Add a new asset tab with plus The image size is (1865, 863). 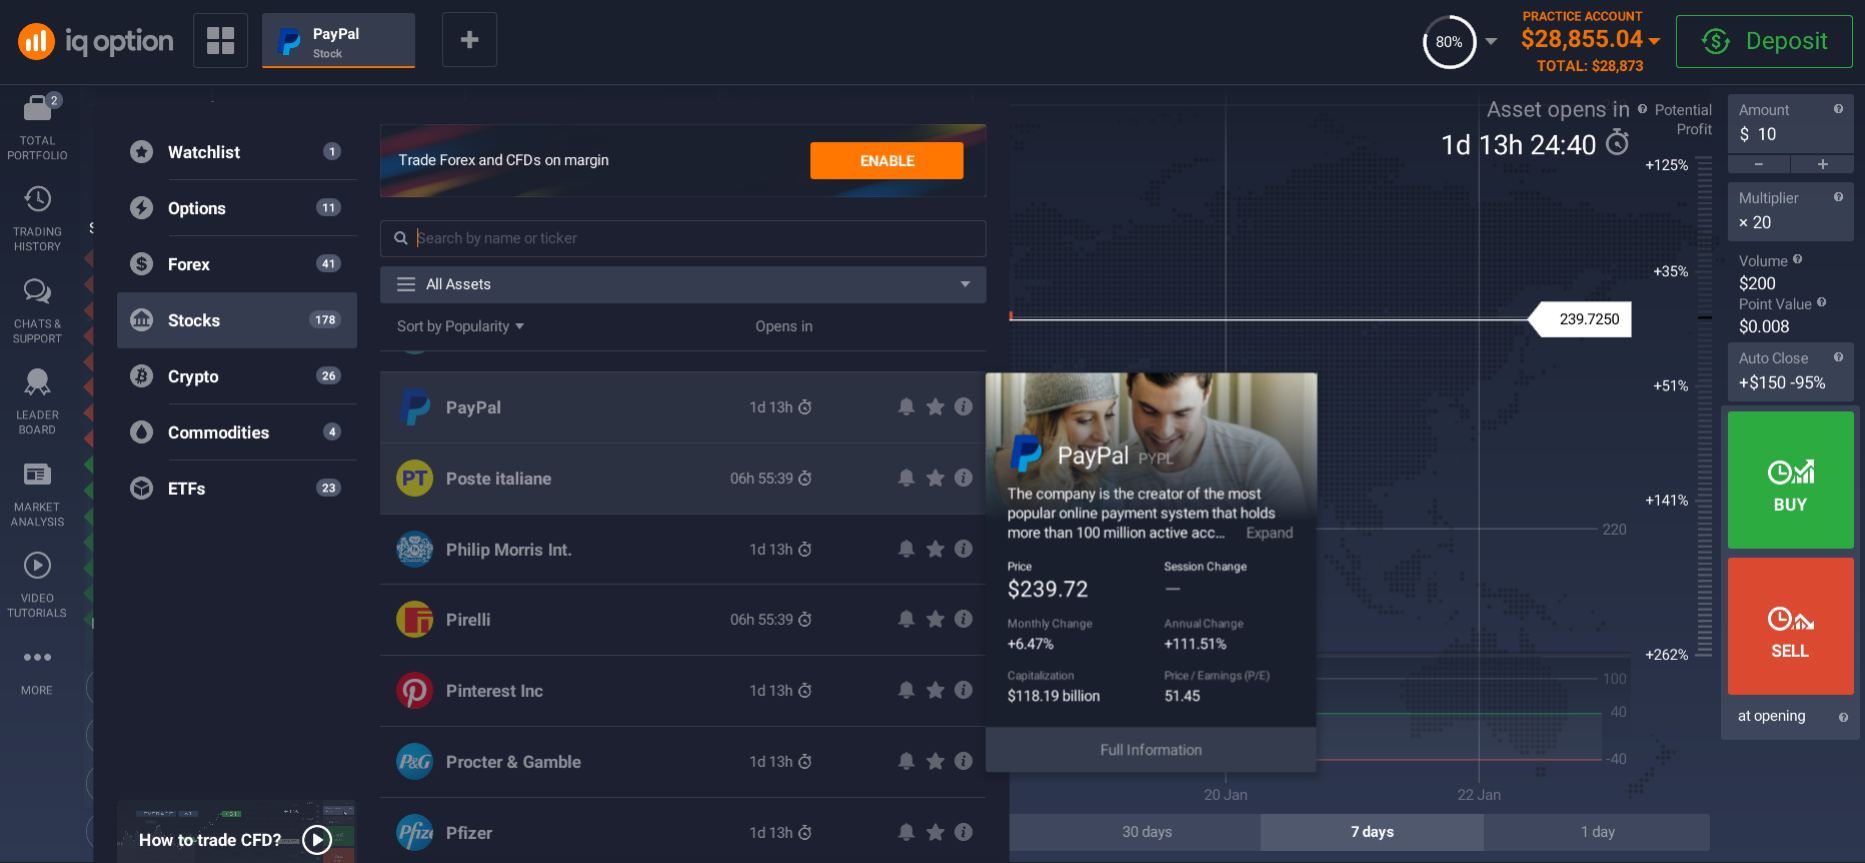tap(469, 40)
